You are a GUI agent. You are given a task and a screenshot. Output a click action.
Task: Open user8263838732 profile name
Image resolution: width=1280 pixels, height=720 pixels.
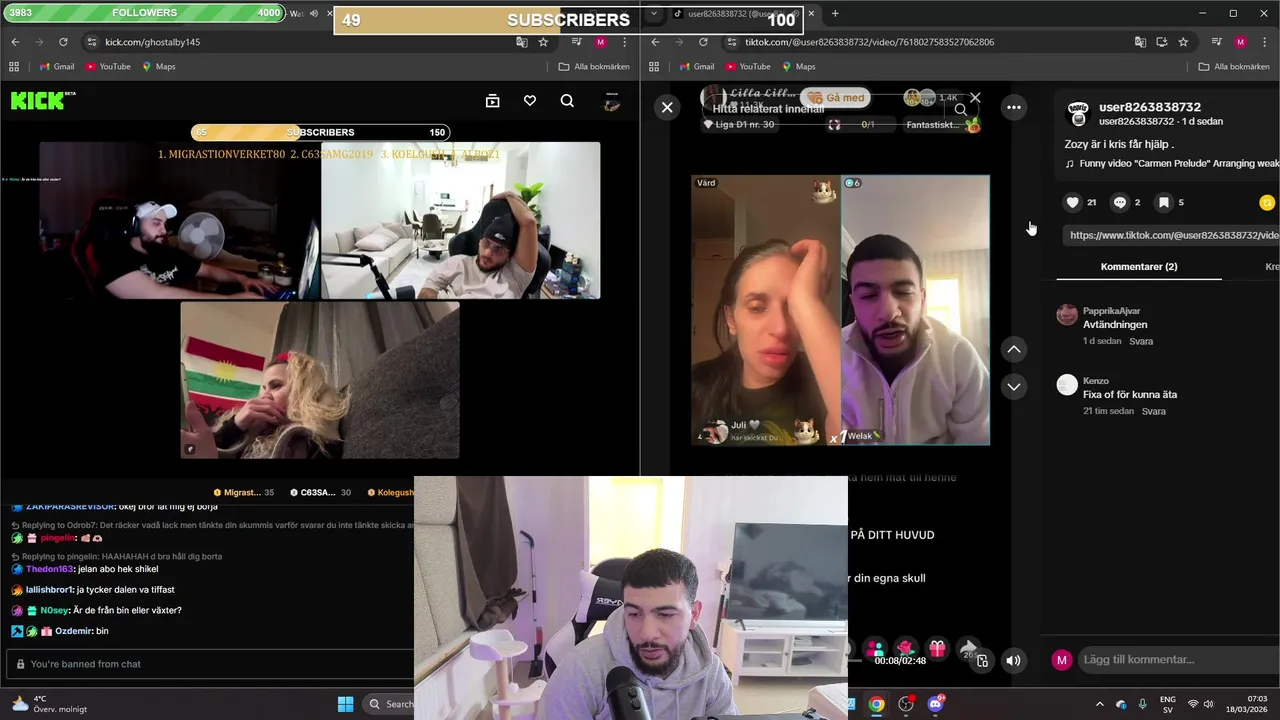pos(1150,107)
